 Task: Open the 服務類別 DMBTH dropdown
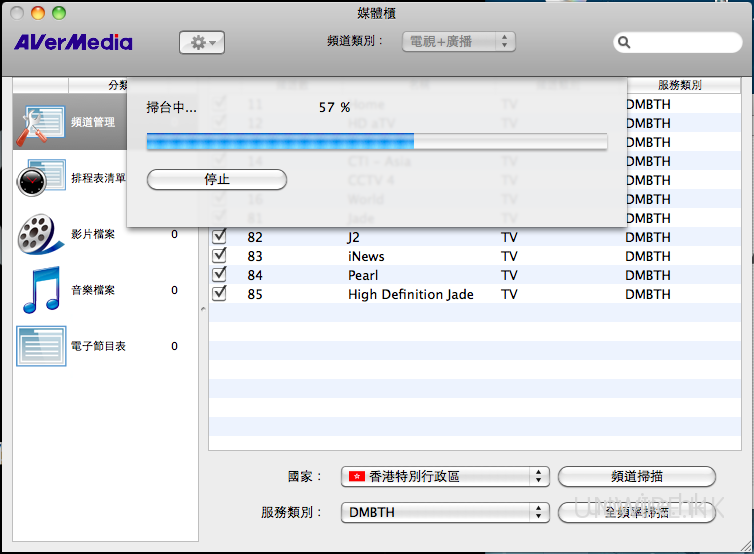coord(445,512)
